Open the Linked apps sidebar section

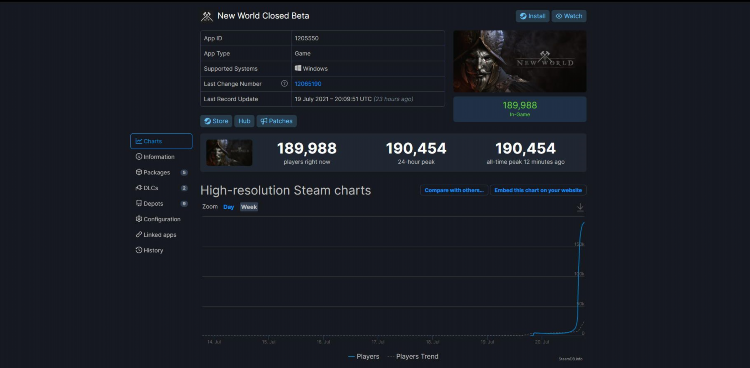[x=155, y=235]
